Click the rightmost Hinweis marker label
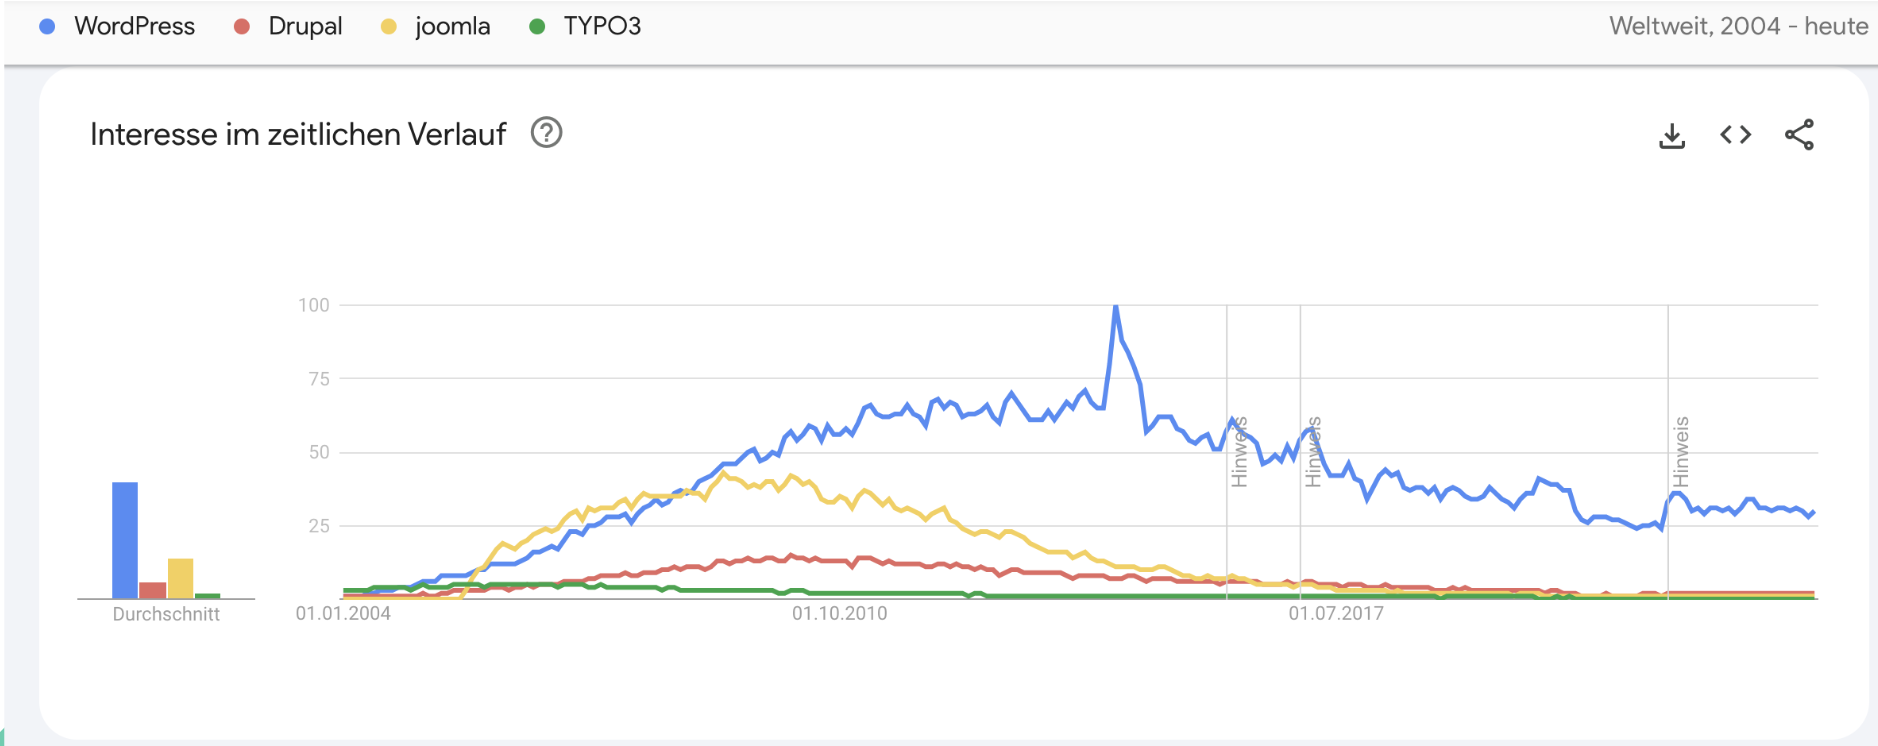 (1681, 452)
